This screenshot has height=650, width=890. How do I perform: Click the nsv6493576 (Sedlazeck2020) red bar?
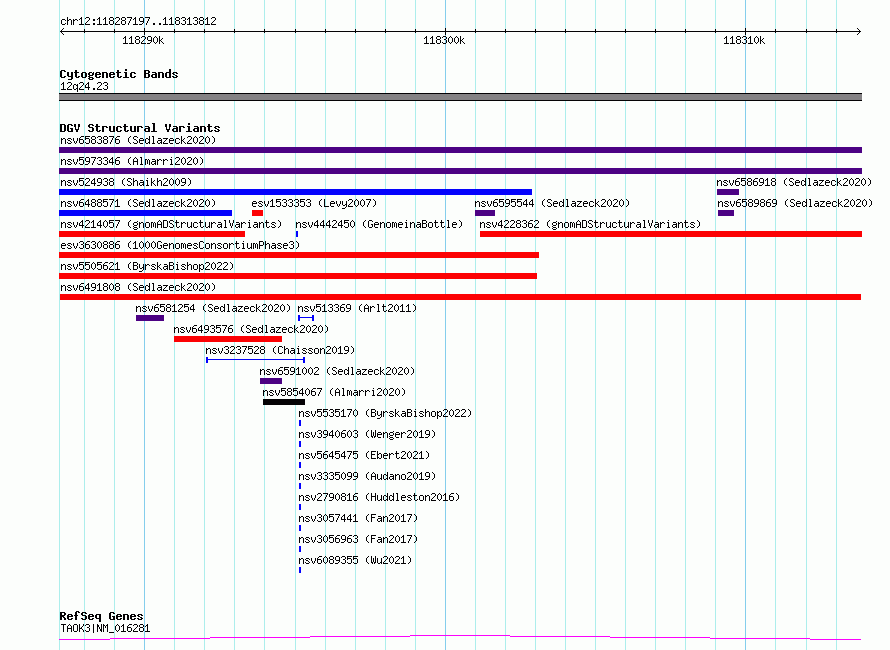coord(228,339)
